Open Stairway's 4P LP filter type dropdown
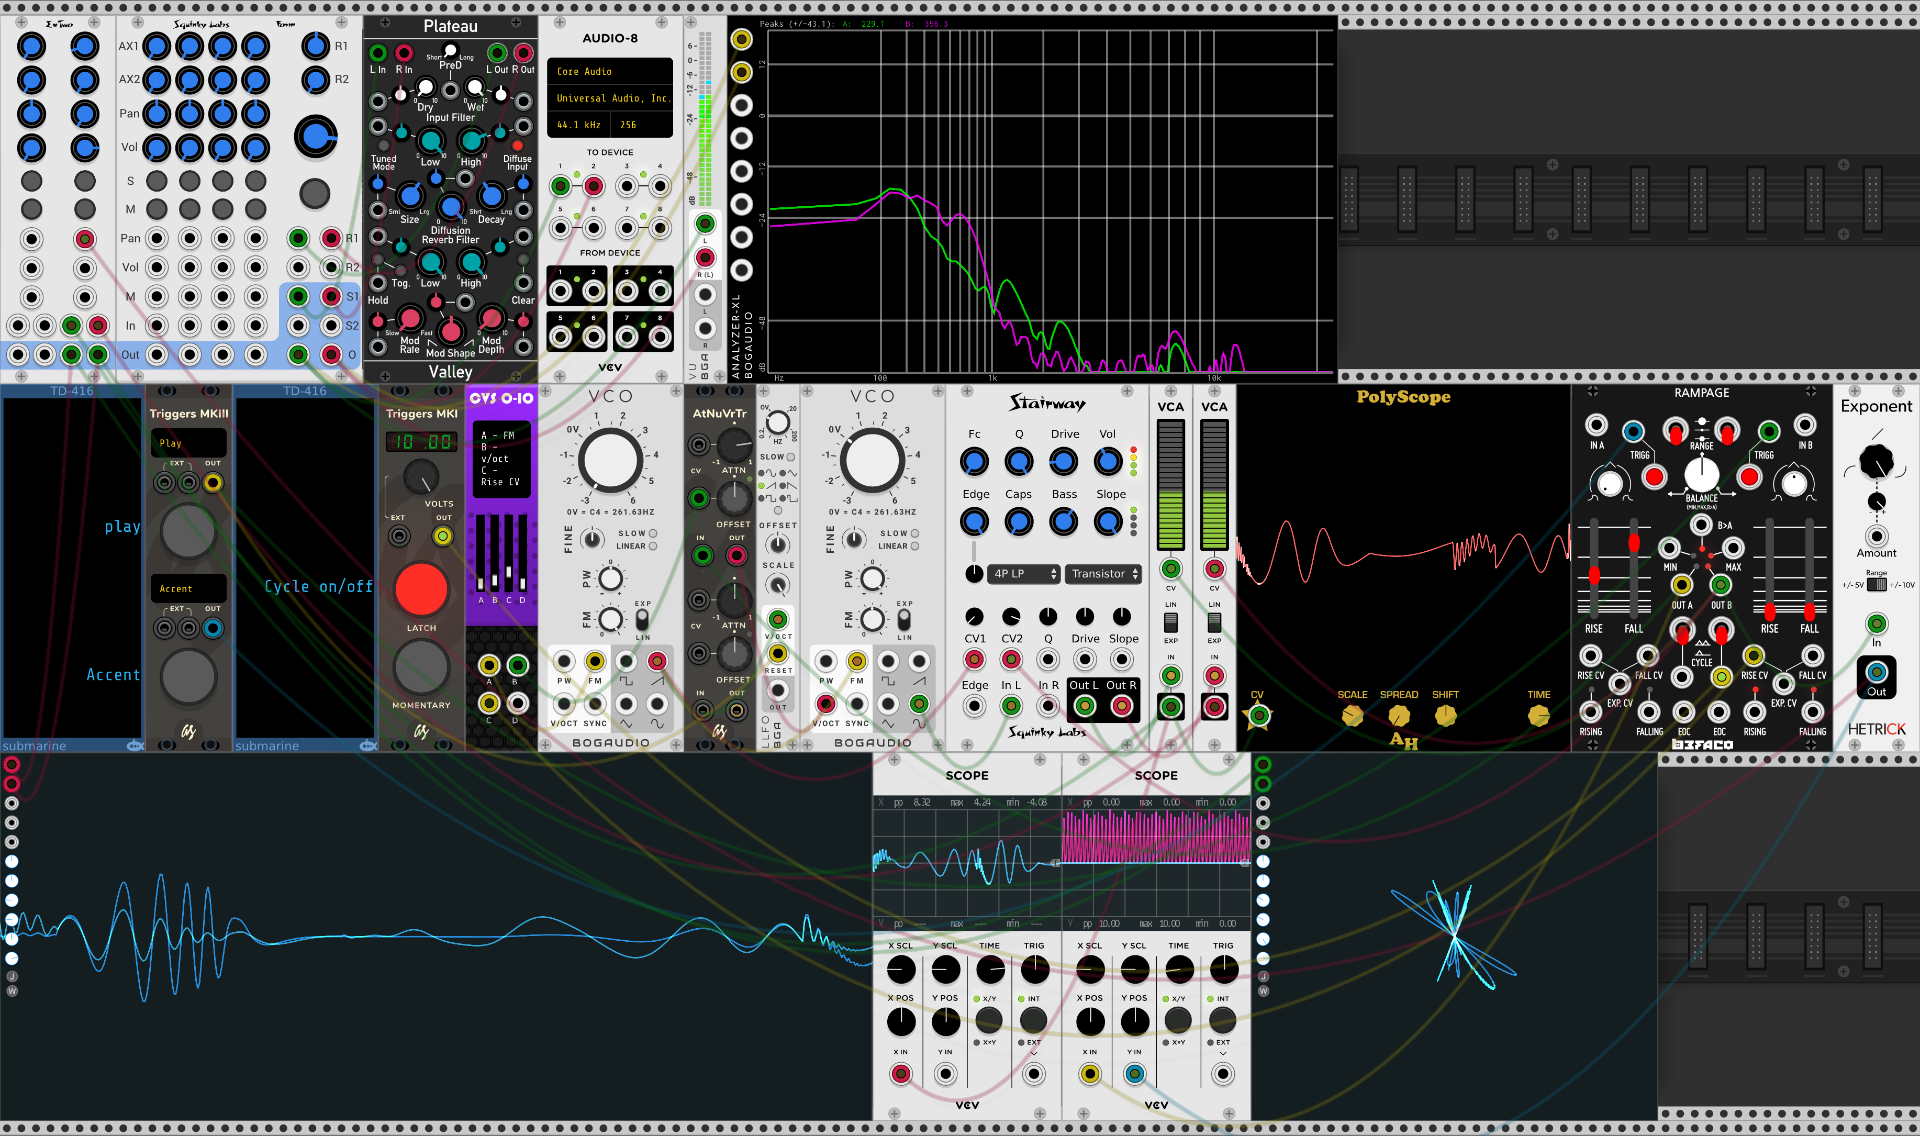Screen dimensions: 1920x1136 tap(1023, 574)
